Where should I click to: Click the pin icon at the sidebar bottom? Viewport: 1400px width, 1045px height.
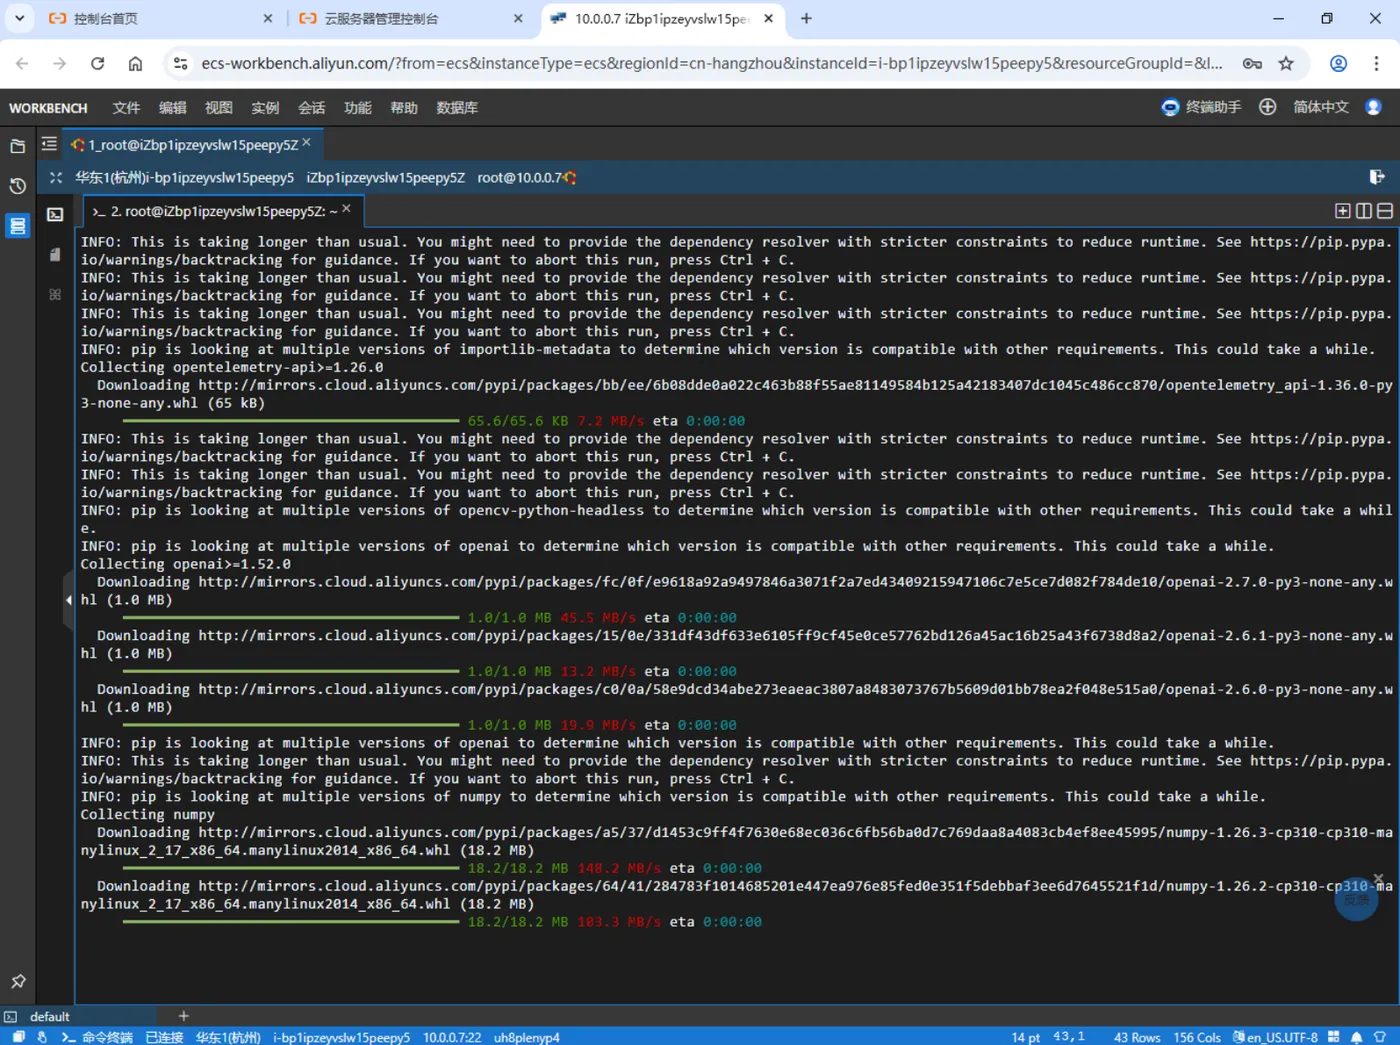(x=18, y=981)
